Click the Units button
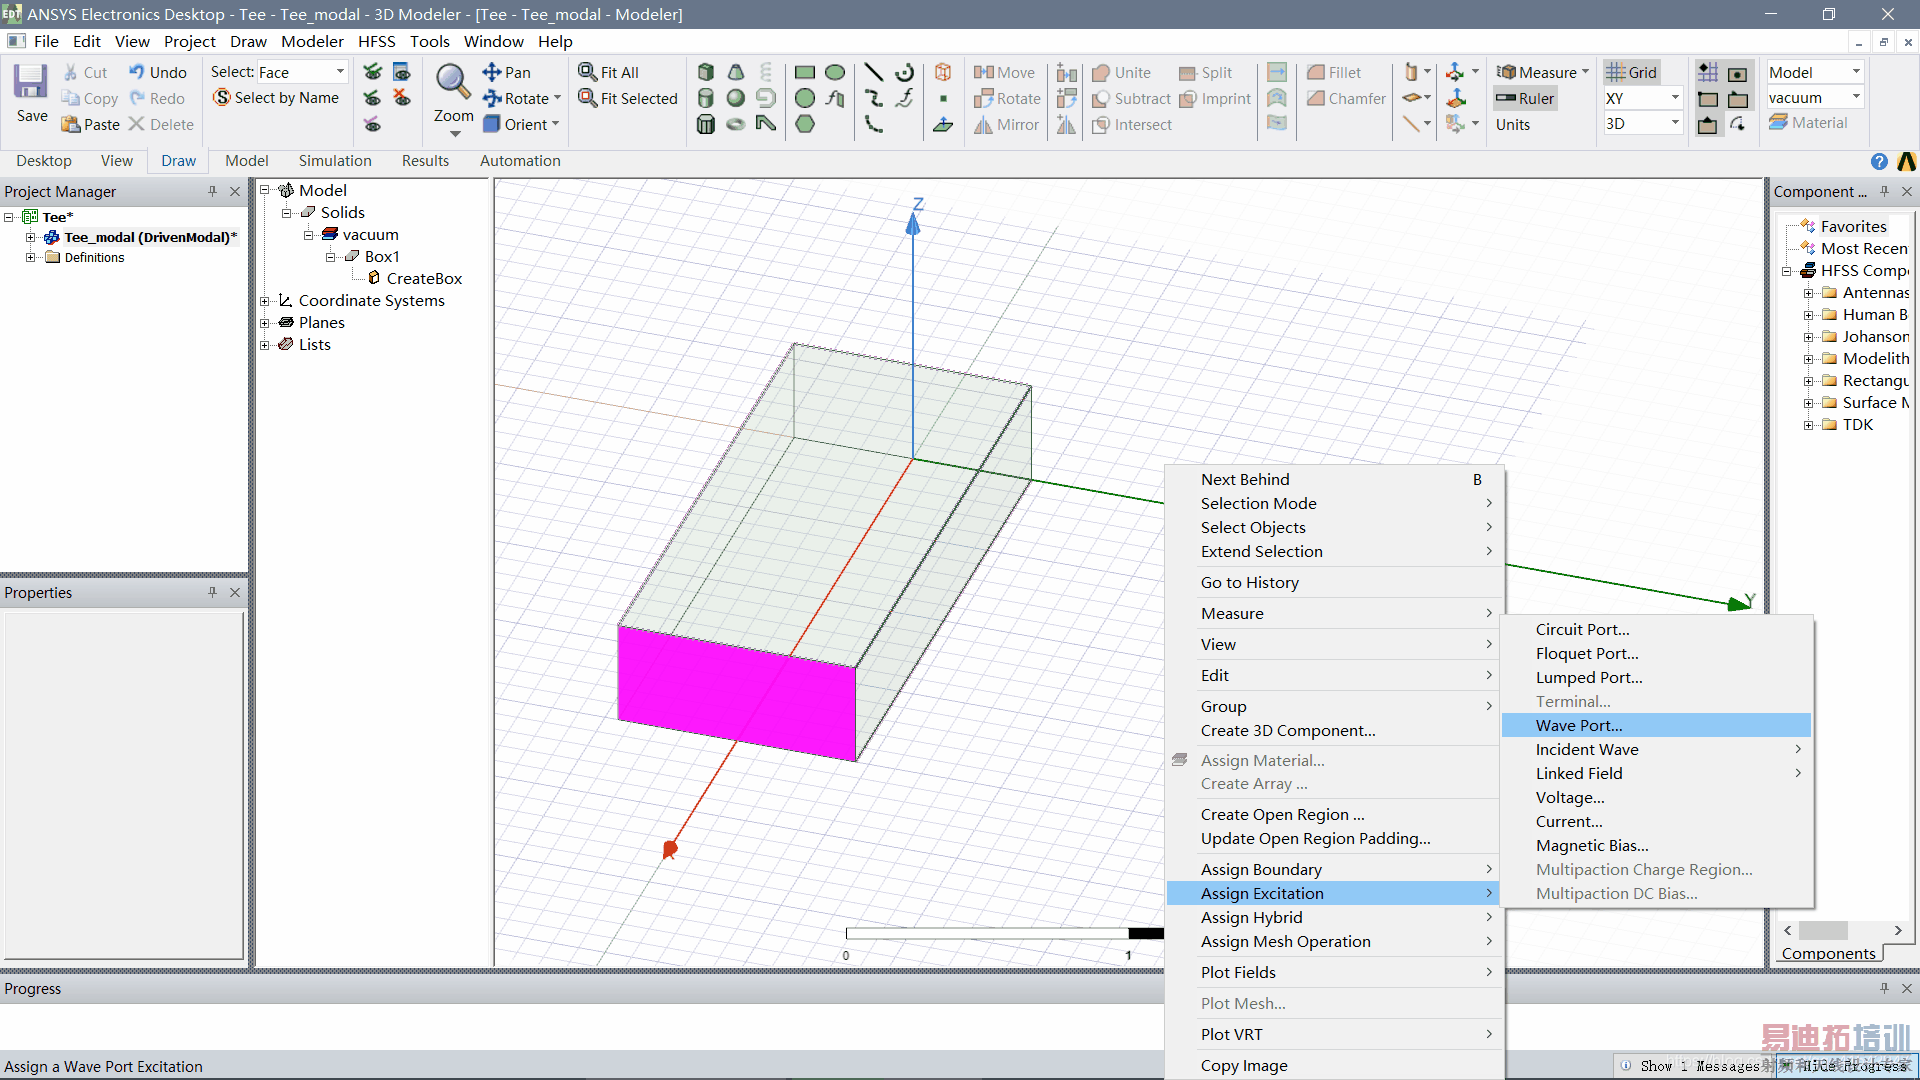The width and height of the screenshot is (1920, 1080). (1512, 124)
